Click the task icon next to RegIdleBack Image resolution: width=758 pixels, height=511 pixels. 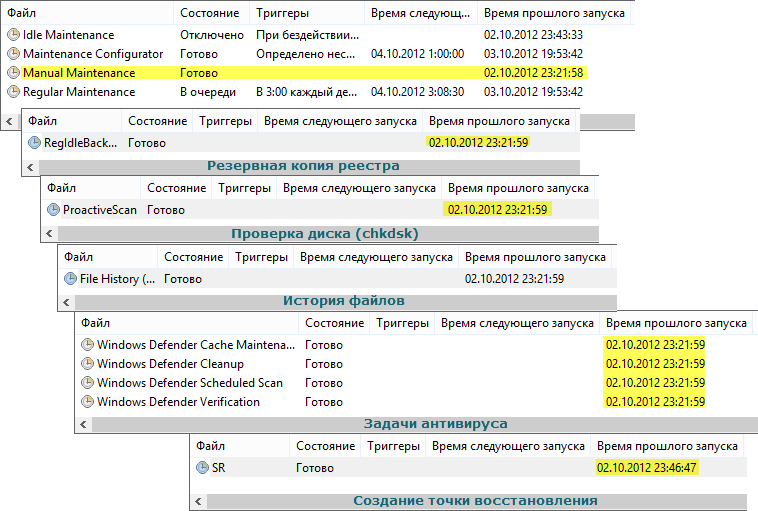pos(34,143)
